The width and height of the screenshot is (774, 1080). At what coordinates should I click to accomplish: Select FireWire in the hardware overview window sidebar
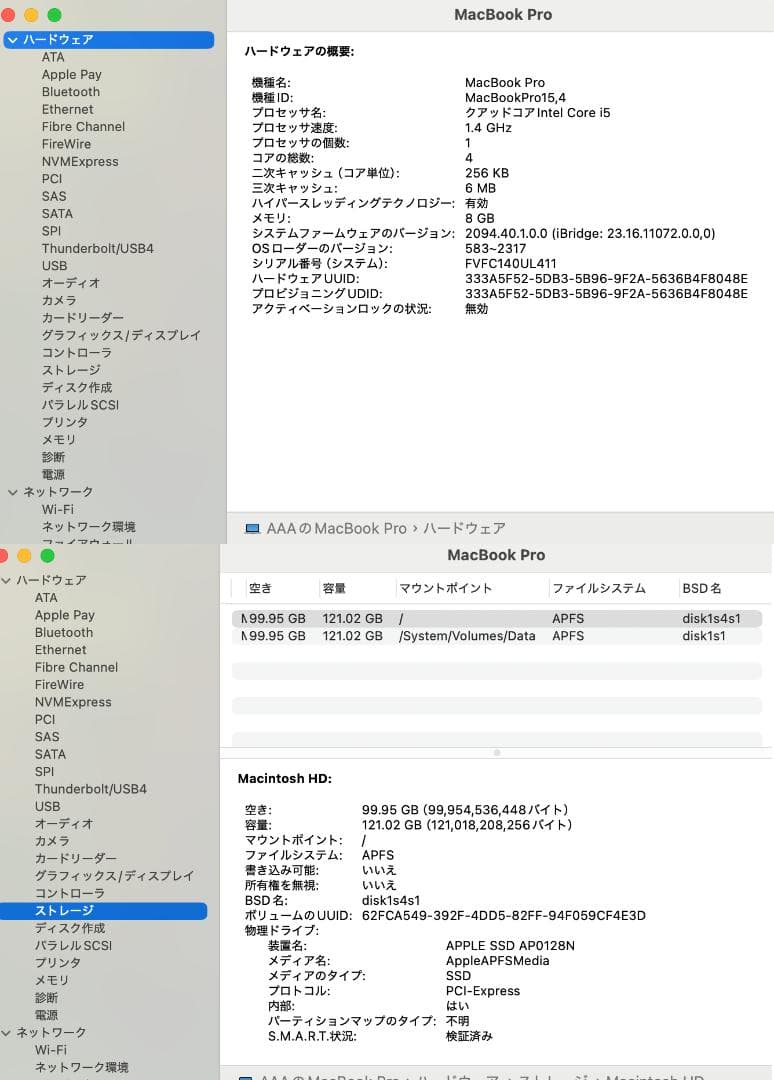point(66,144)
